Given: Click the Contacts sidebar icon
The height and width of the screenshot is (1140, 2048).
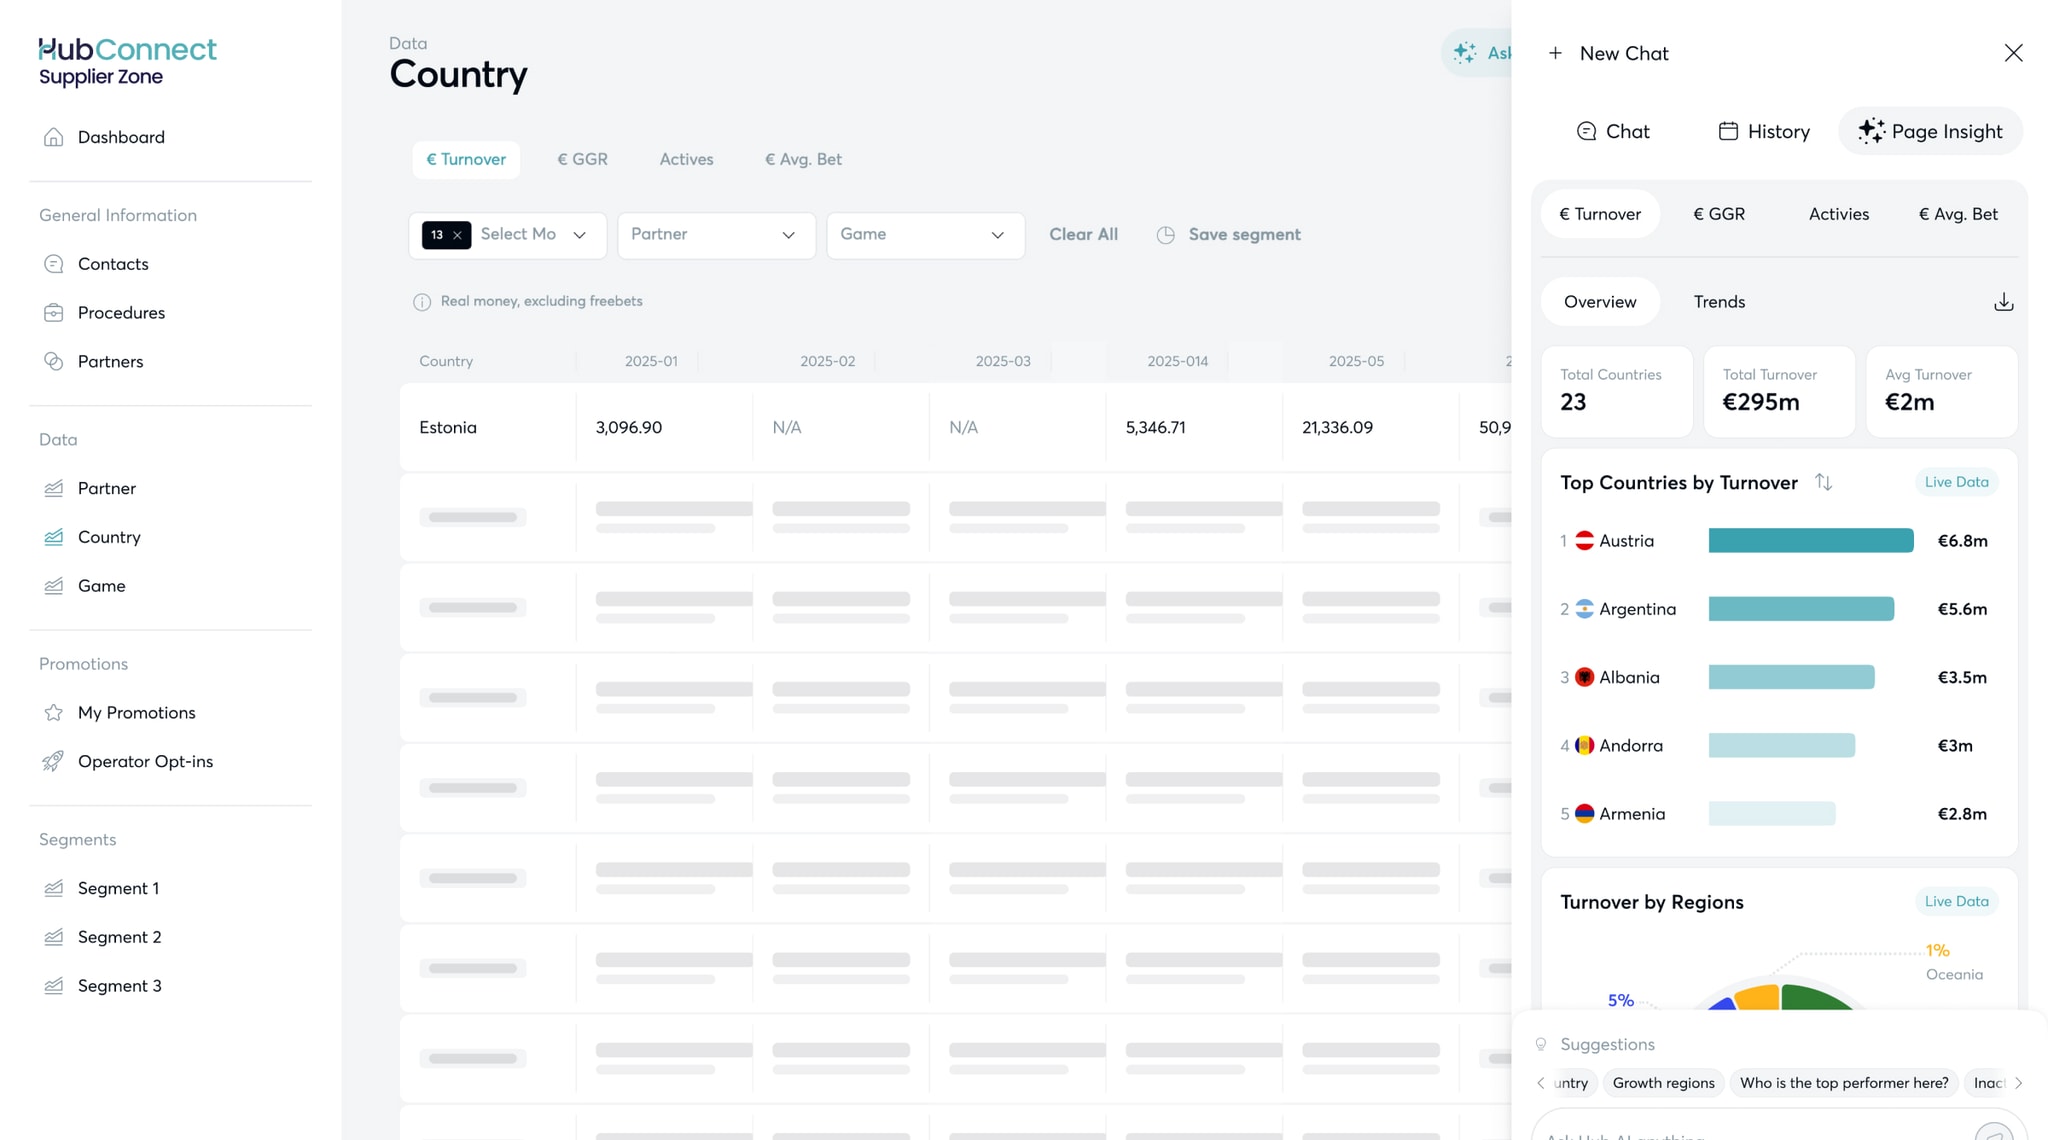Looking at the screenshot, I should point(54,264).
